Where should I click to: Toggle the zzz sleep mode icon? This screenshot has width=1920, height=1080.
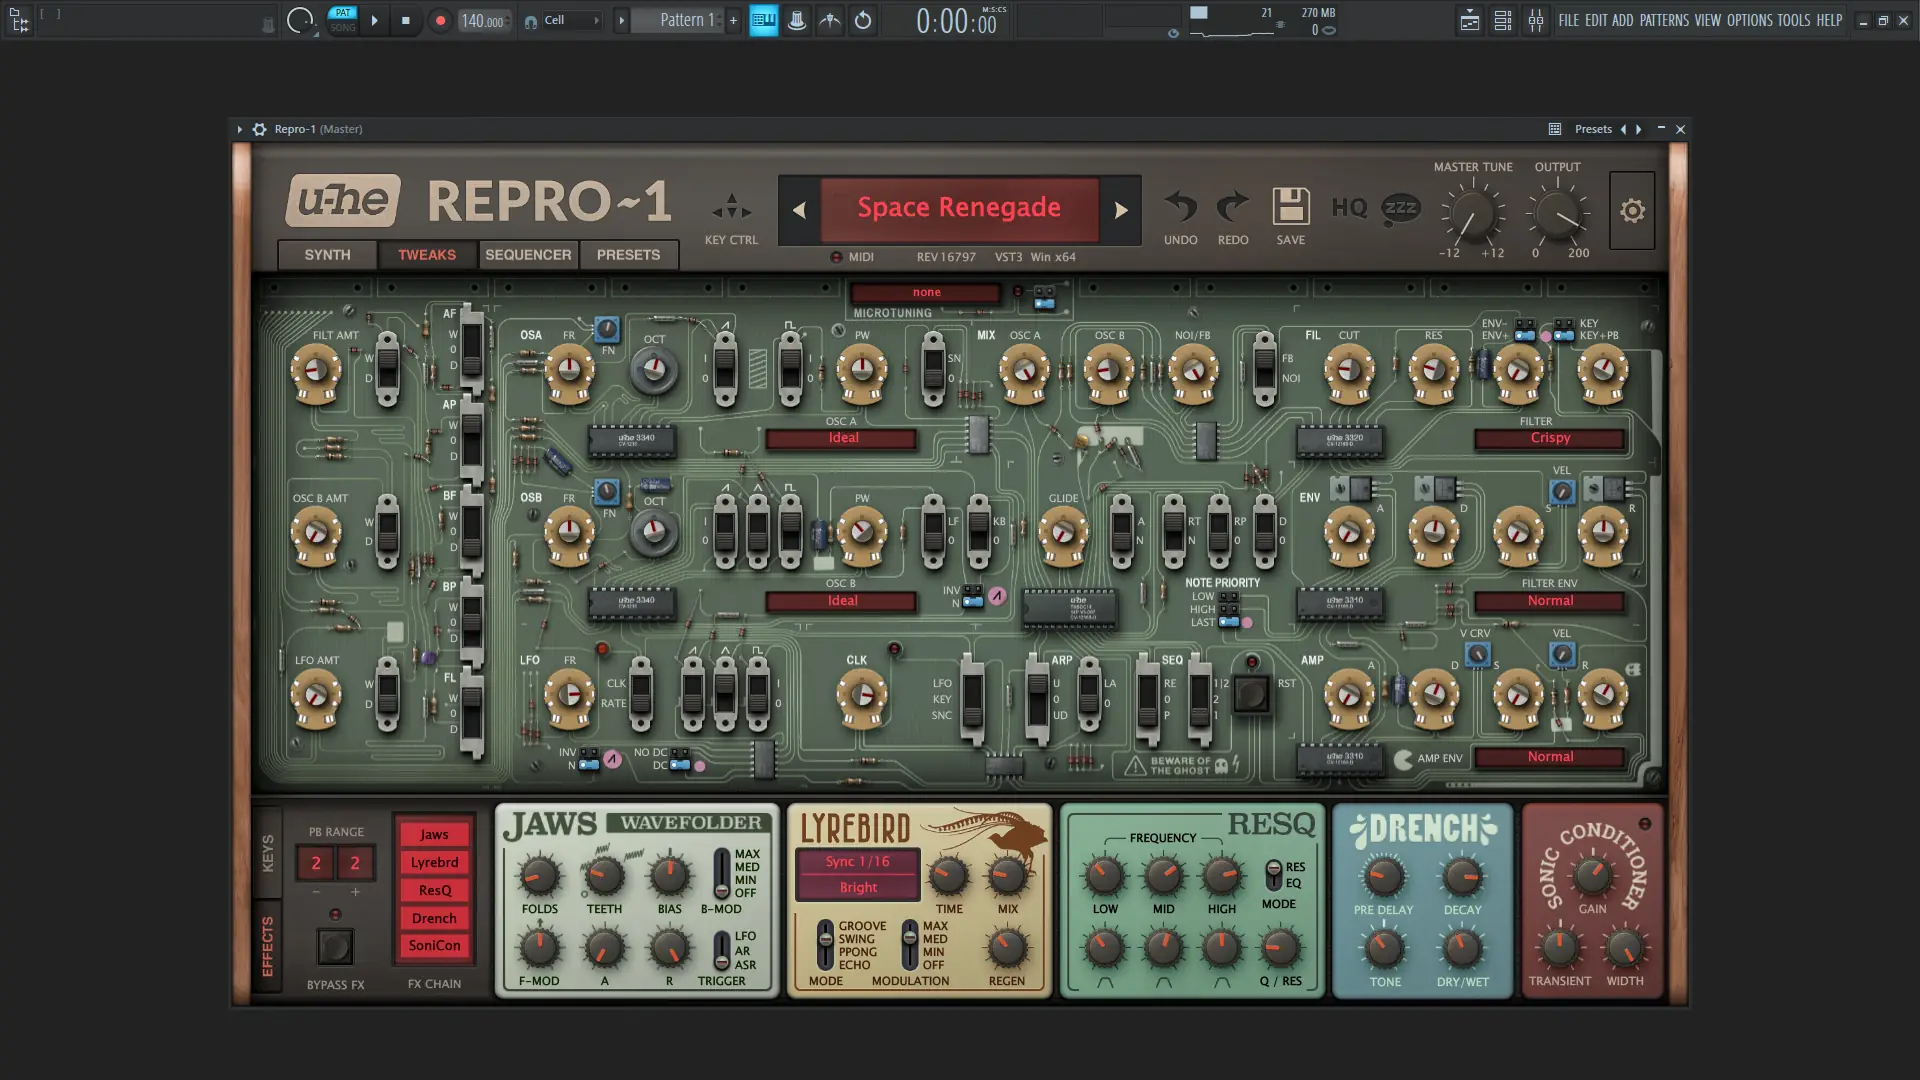pos(1400,208)
